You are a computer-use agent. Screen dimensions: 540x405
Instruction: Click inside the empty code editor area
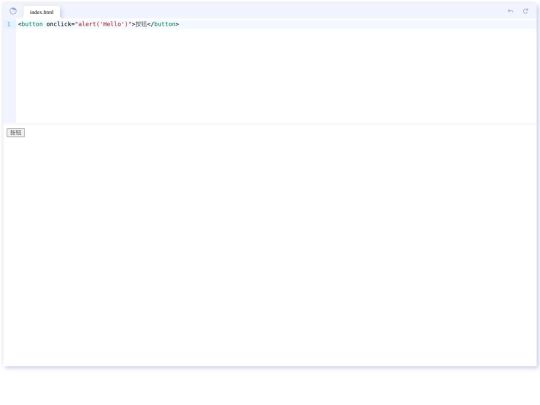click(x=276, y=76)
